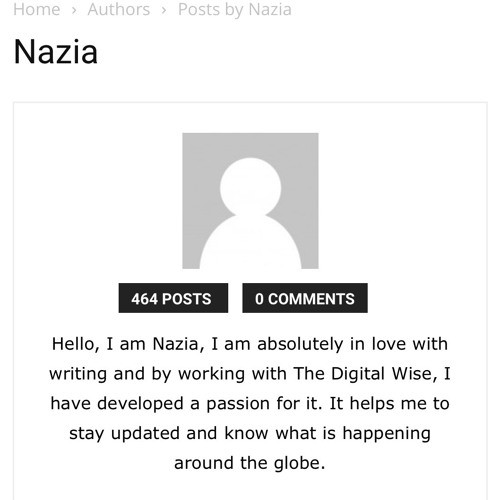The height and width of the screenshot is (500, 500).
Task: Click The Digital Wise text in the bio
Action: (370, 374)
